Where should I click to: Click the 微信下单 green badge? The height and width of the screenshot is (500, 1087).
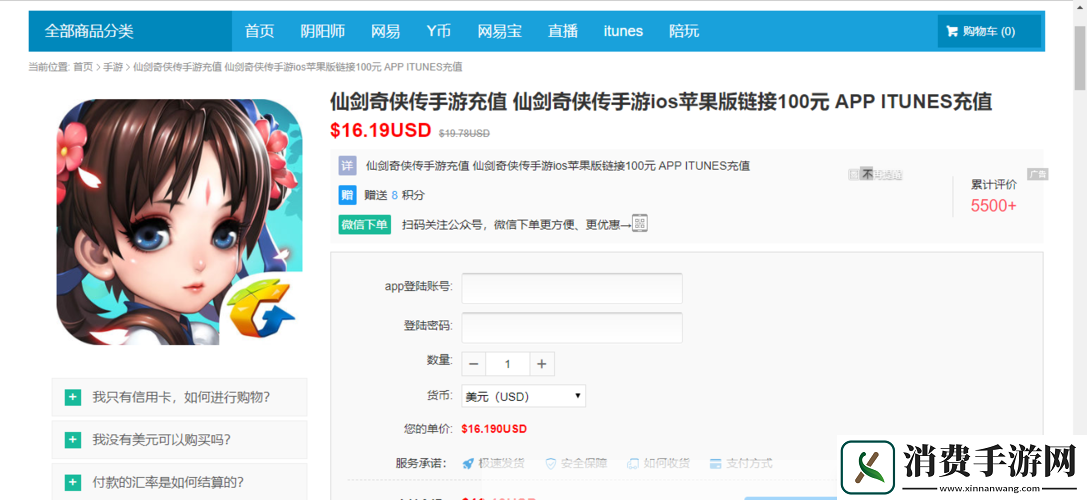(x=365, y=224)
